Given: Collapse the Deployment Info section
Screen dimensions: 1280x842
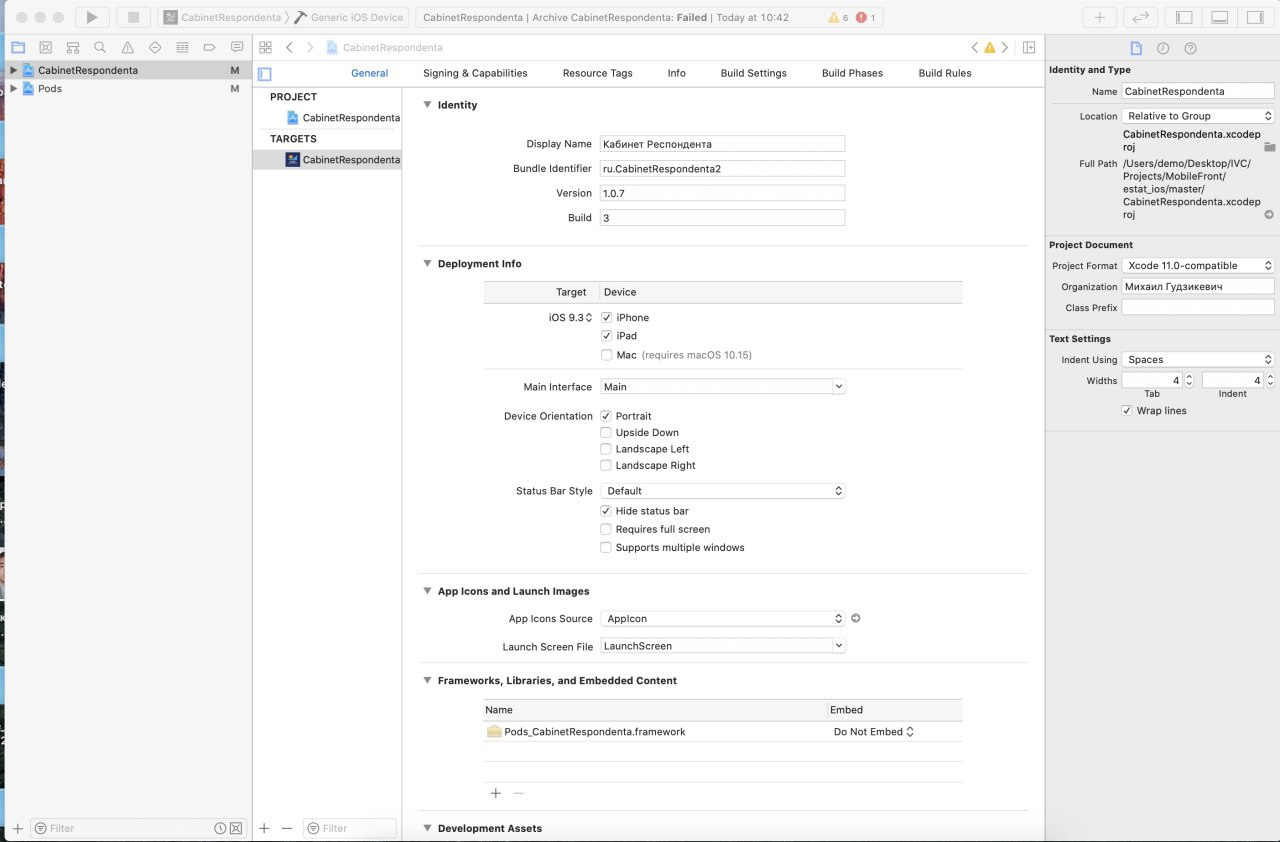Looking at the screenshot, I should click(x=428, y=264).
